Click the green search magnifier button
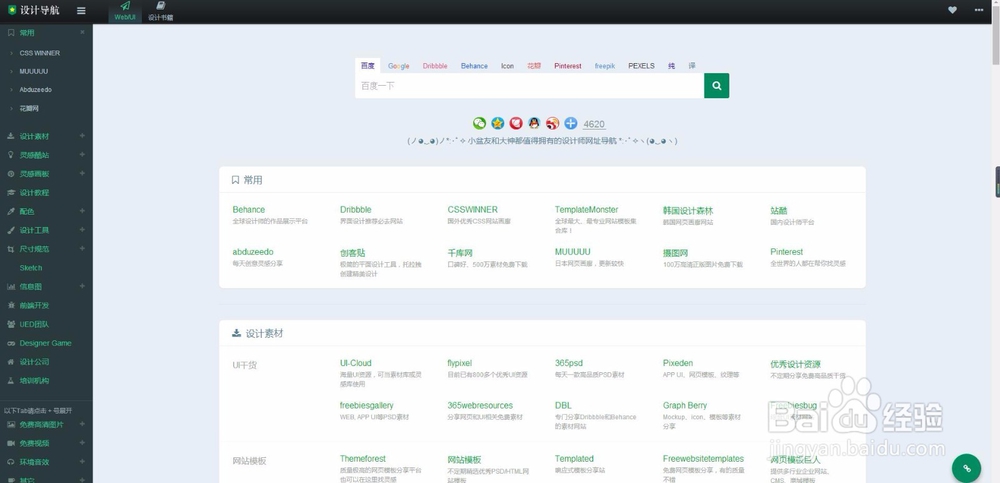The width and height of the screenshot is (1000, 483). [716, 85]
